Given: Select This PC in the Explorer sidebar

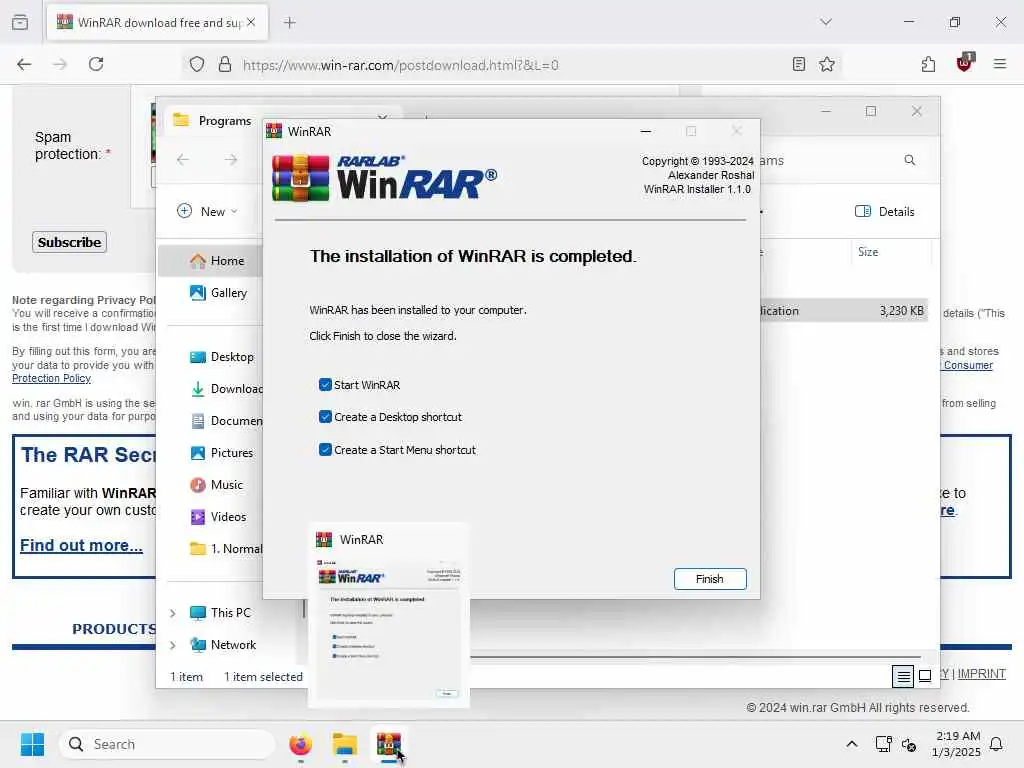Looking at the screenshot, I should (220, 613).
